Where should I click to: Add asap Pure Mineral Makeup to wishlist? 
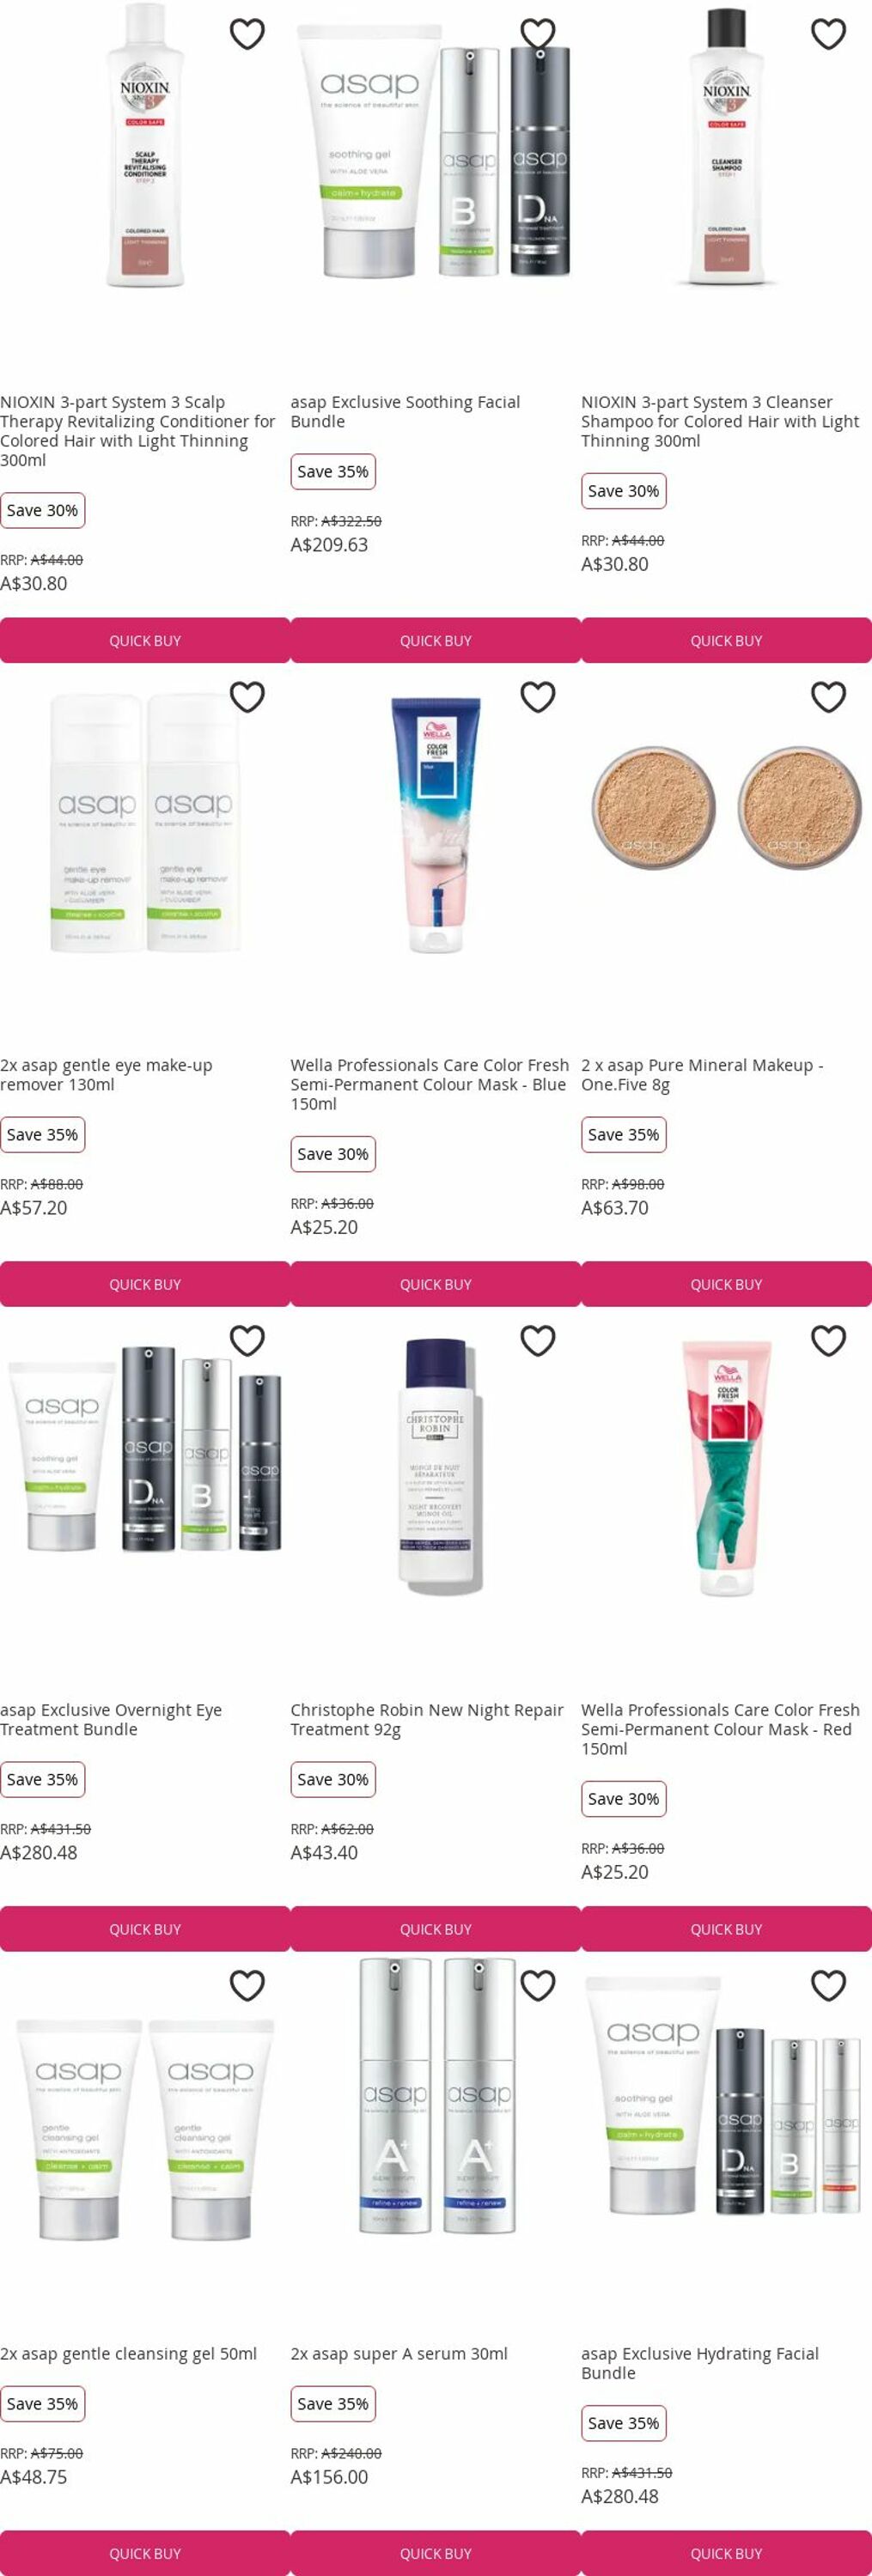click(828, 697)
